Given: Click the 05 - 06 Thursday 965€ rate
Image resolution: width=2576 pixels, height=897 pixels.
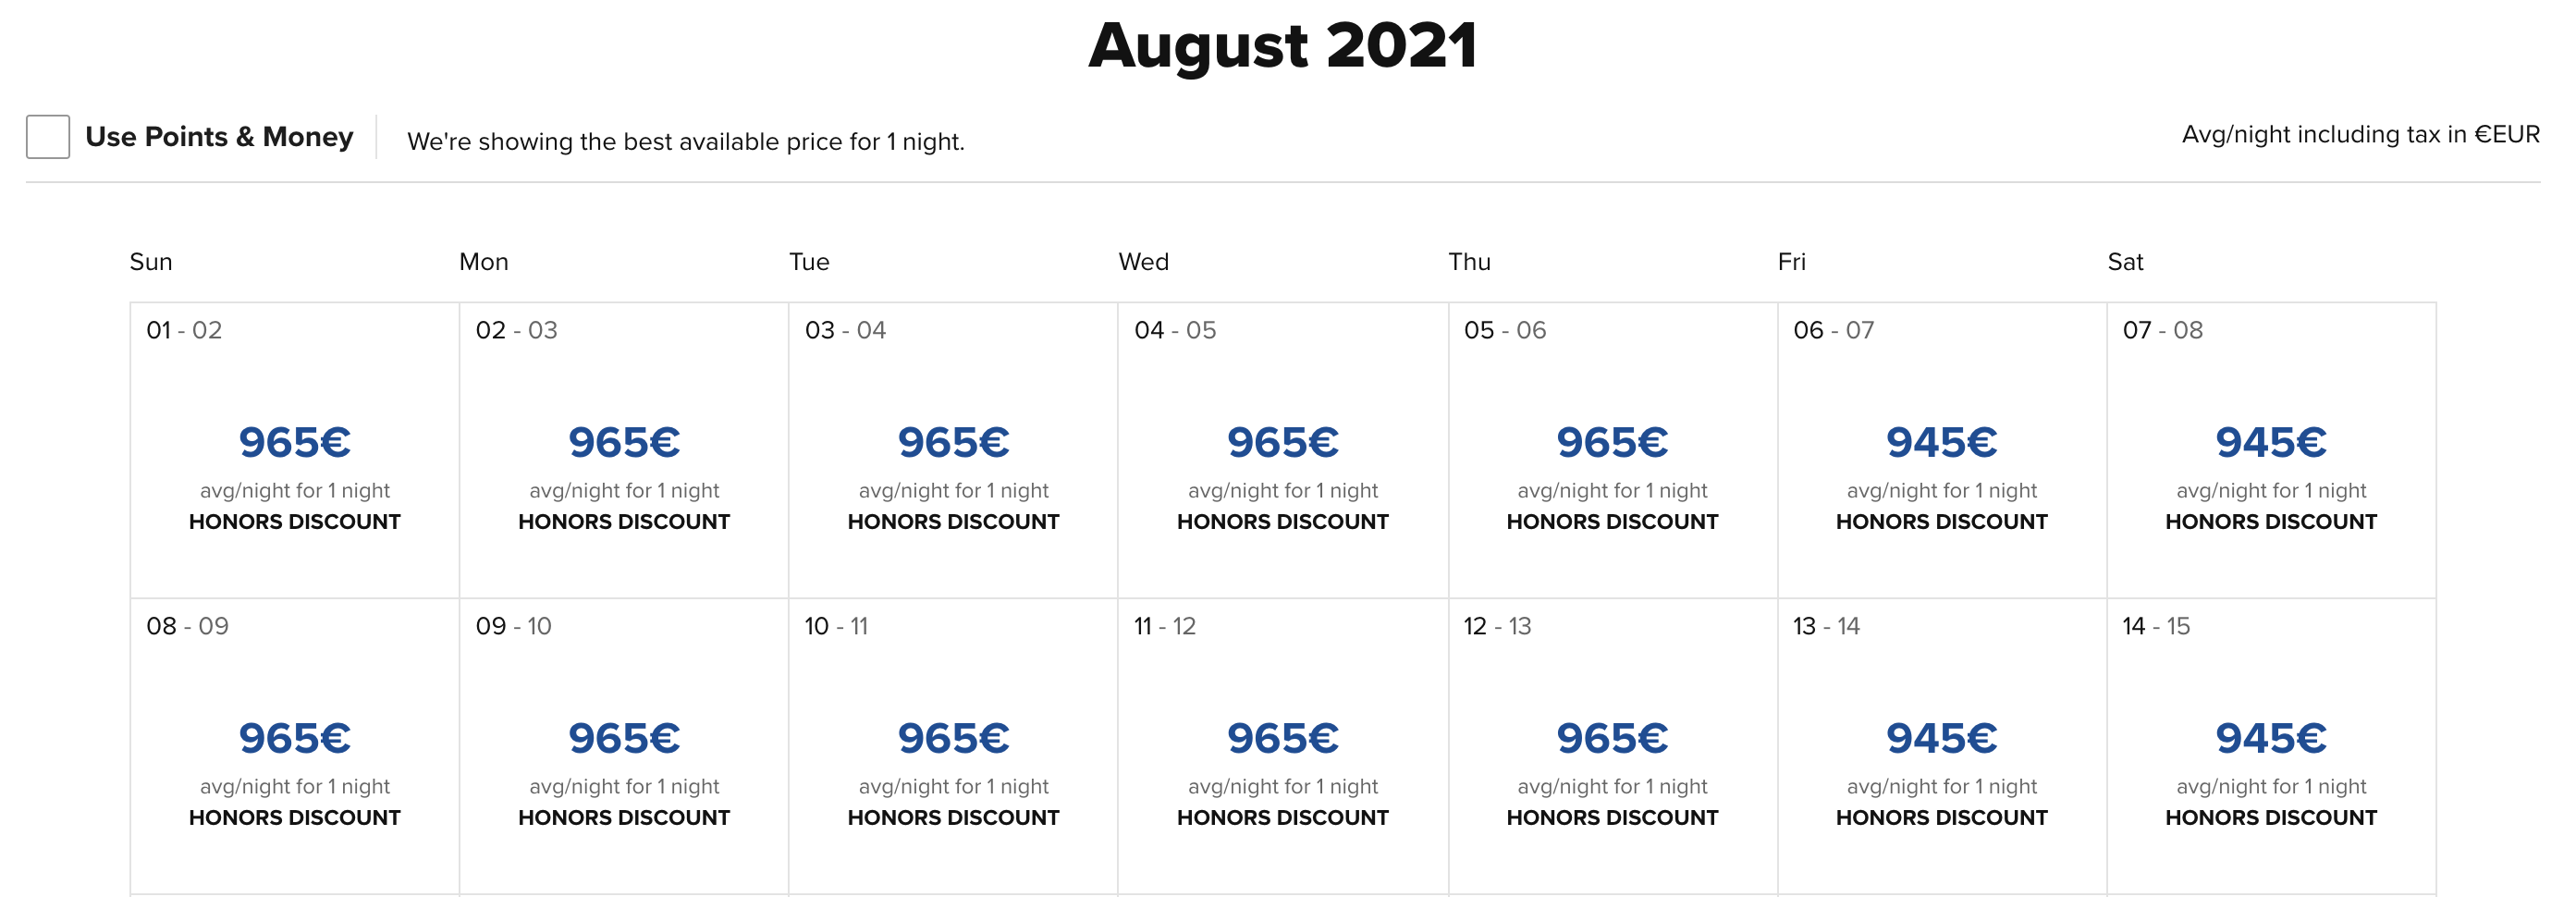Looking at the screenshot, I should pos(1612,444).
